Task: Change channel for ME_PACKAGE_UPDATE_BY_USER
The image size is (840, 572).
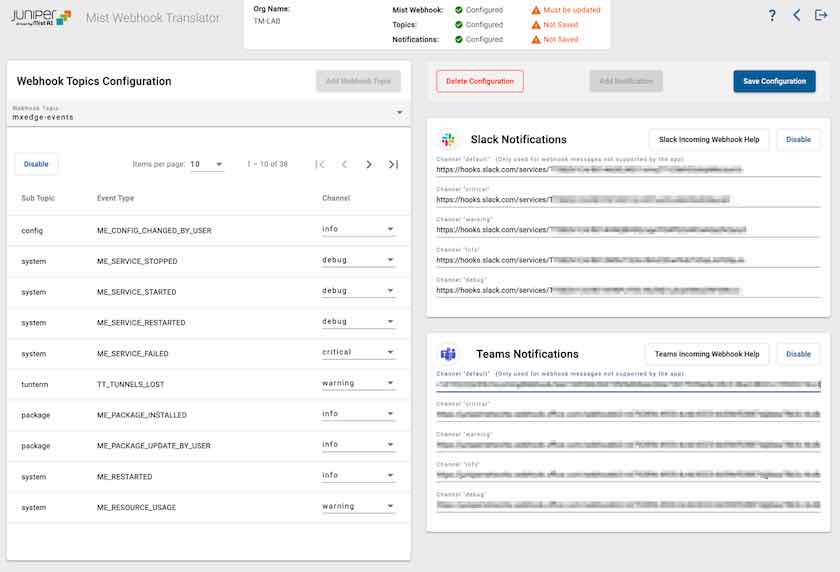Action: coord(358,445)
